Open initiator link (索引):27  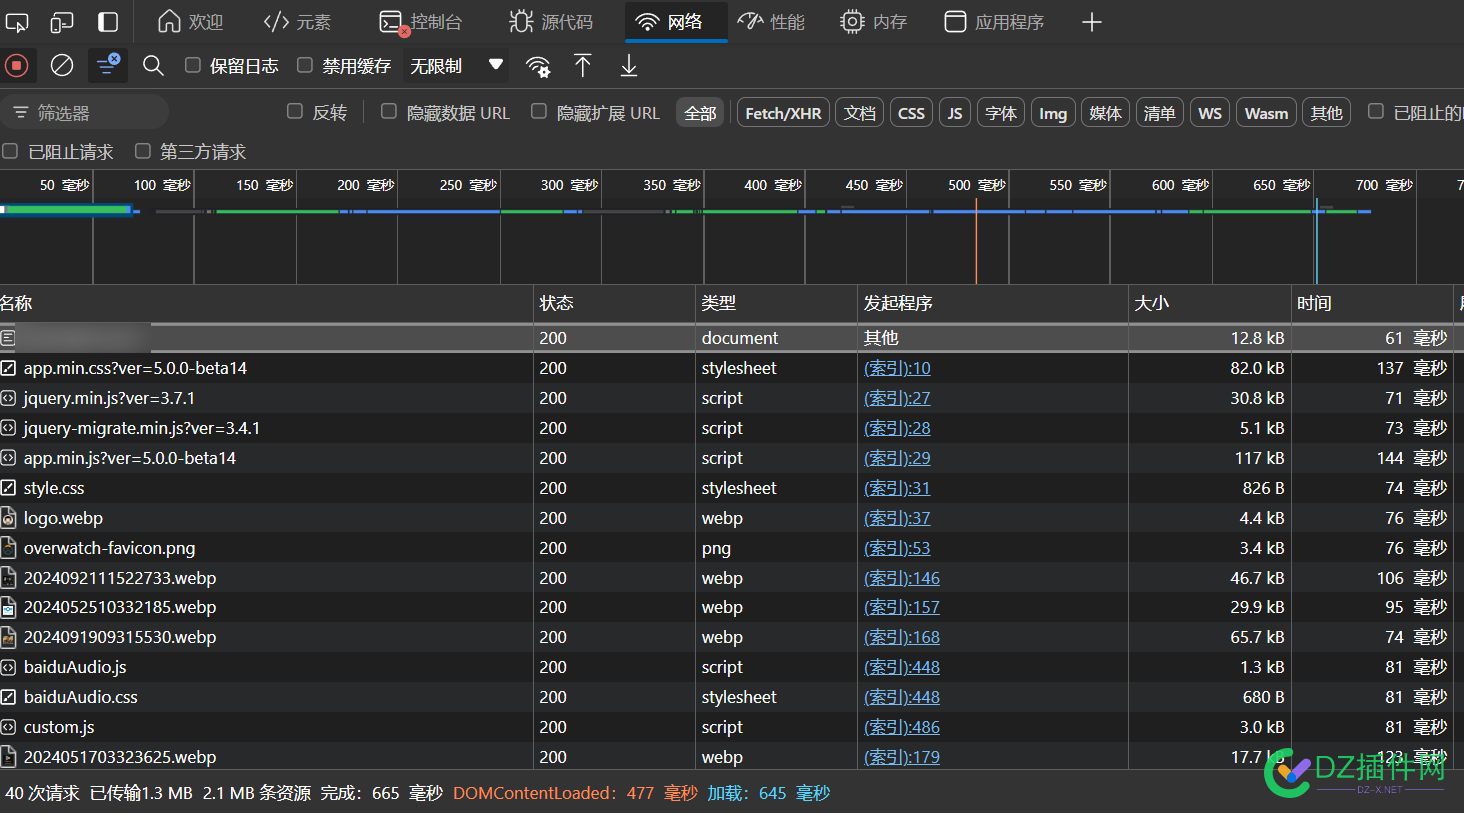(897, 398)
